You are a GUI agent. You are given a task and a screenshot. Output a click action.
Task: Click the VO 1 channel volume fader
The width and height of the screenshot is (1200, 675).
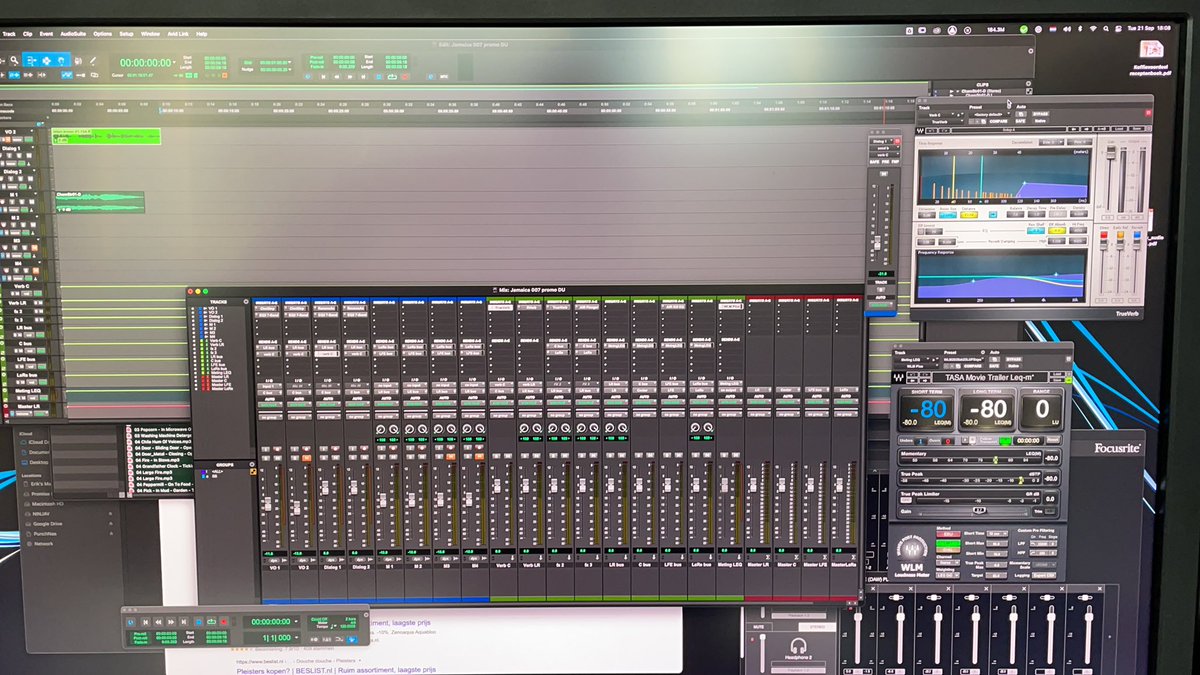(268, 503)
